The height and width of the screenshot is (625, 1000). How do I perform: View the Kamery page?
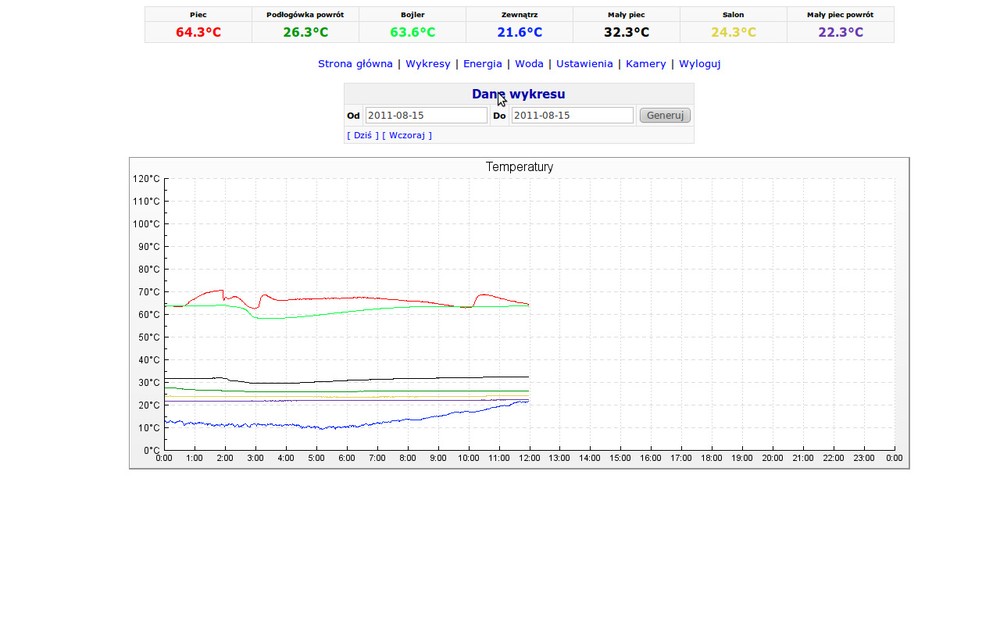coord(645,64)
